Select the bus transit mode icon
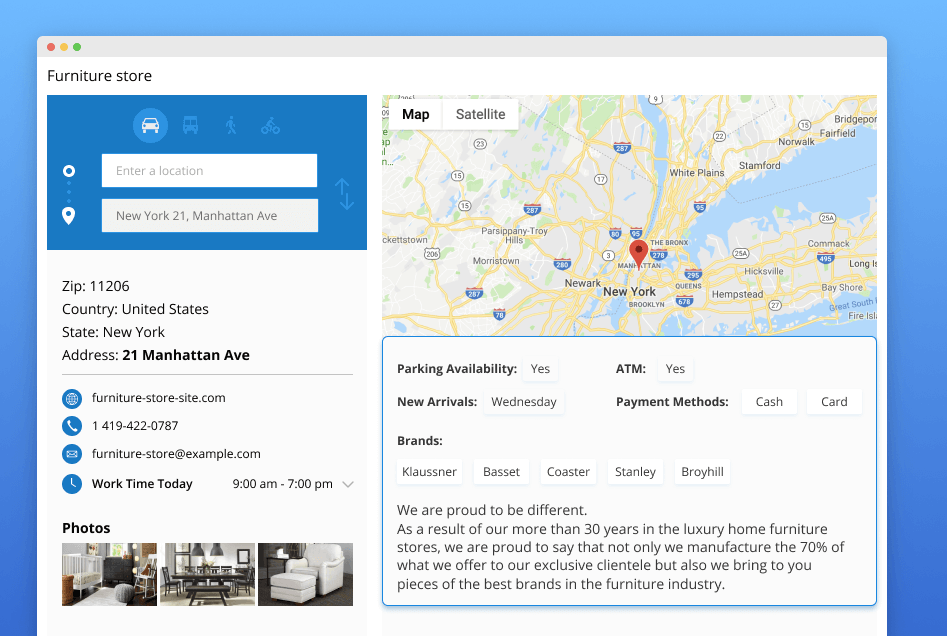The height and width of the screenshot is (636, 947). coord(190,126)
